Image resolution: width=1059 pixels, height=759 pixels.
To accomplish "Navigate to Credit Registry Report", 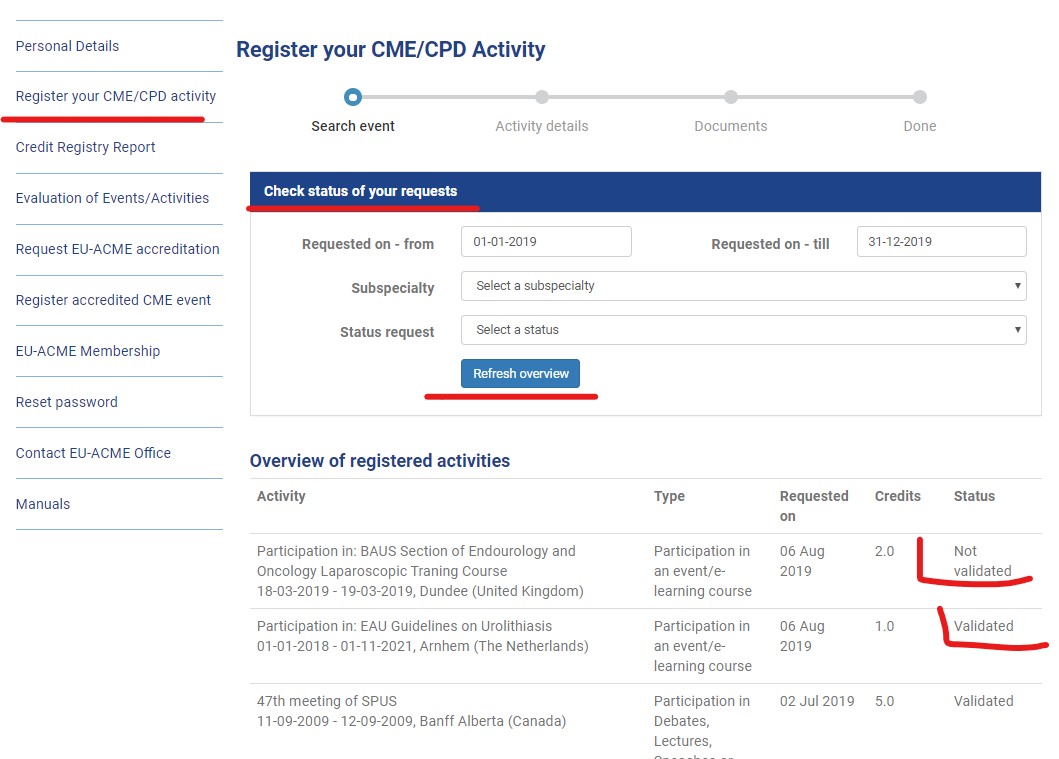I will point(85,147).
